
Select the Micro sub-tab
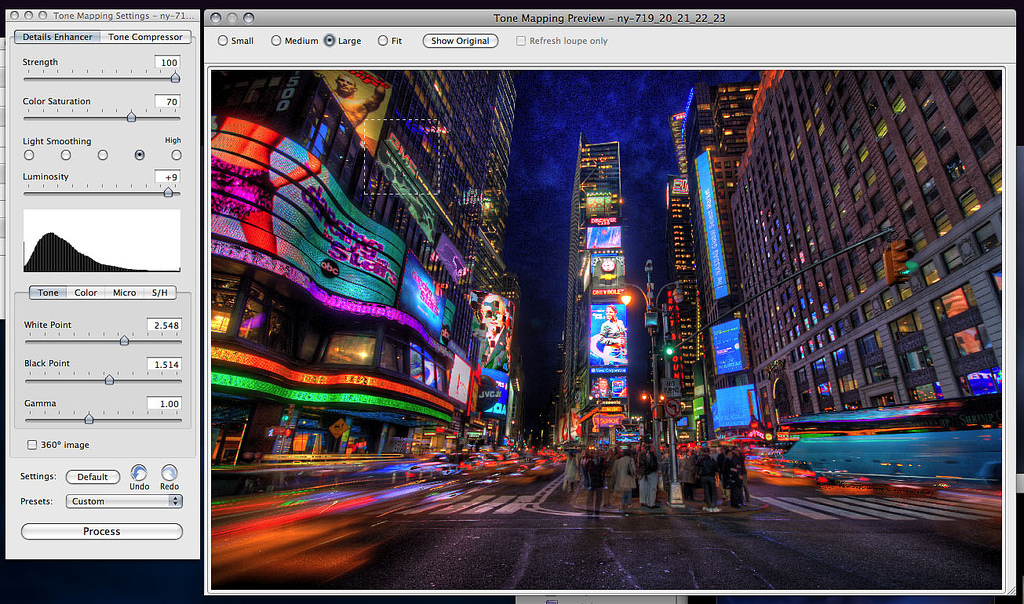click(x=124, y=293)
